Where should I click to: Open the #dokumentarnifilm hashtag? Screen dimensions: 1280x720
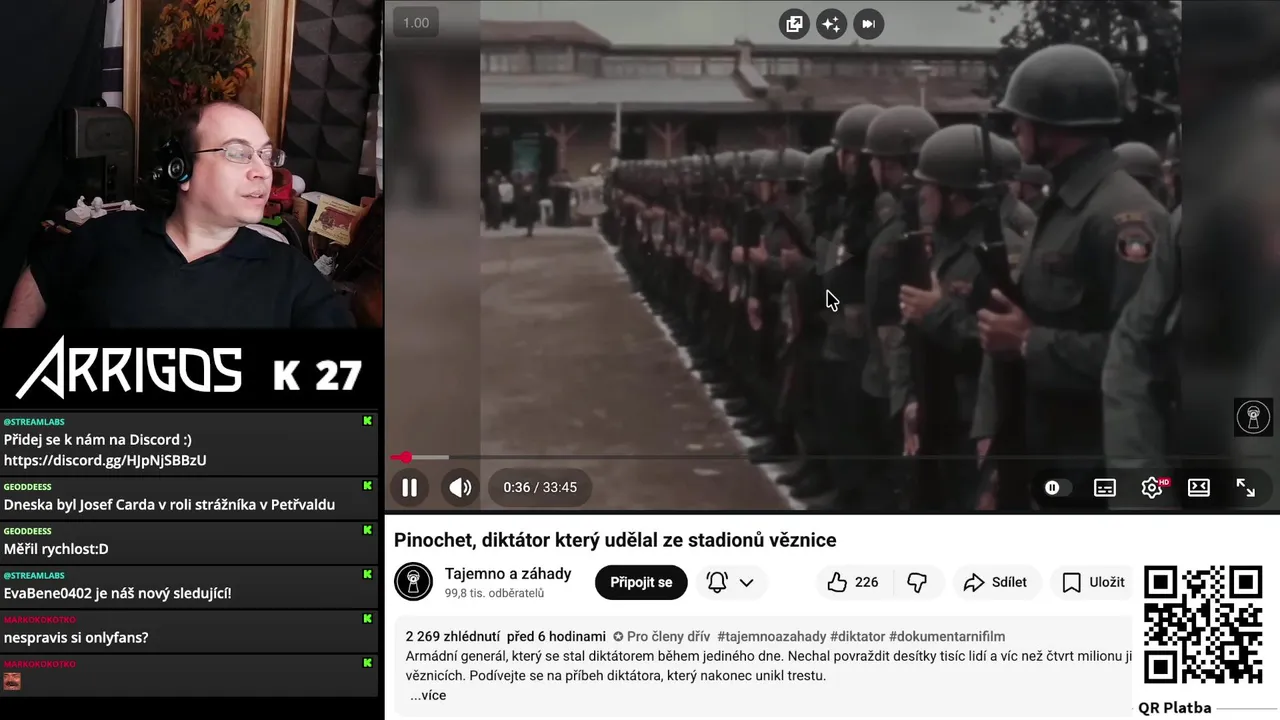(x=947, y=637)
